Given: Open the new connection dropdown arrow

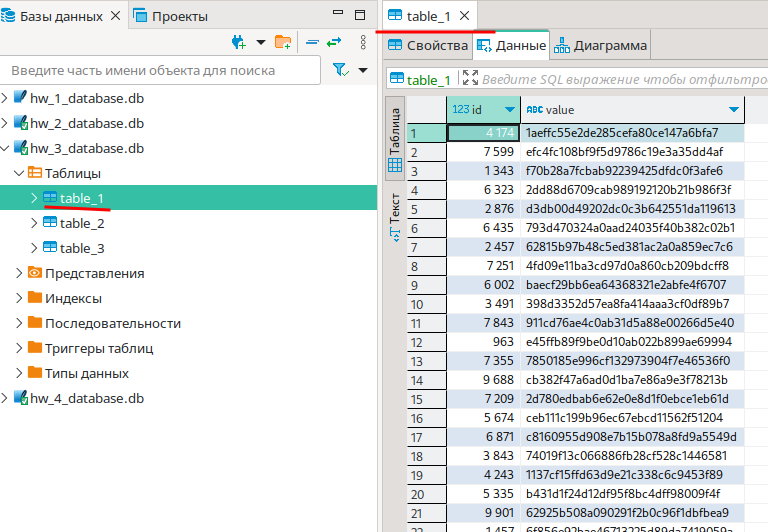Looking at the screenshot, I should tap(261, 43).
